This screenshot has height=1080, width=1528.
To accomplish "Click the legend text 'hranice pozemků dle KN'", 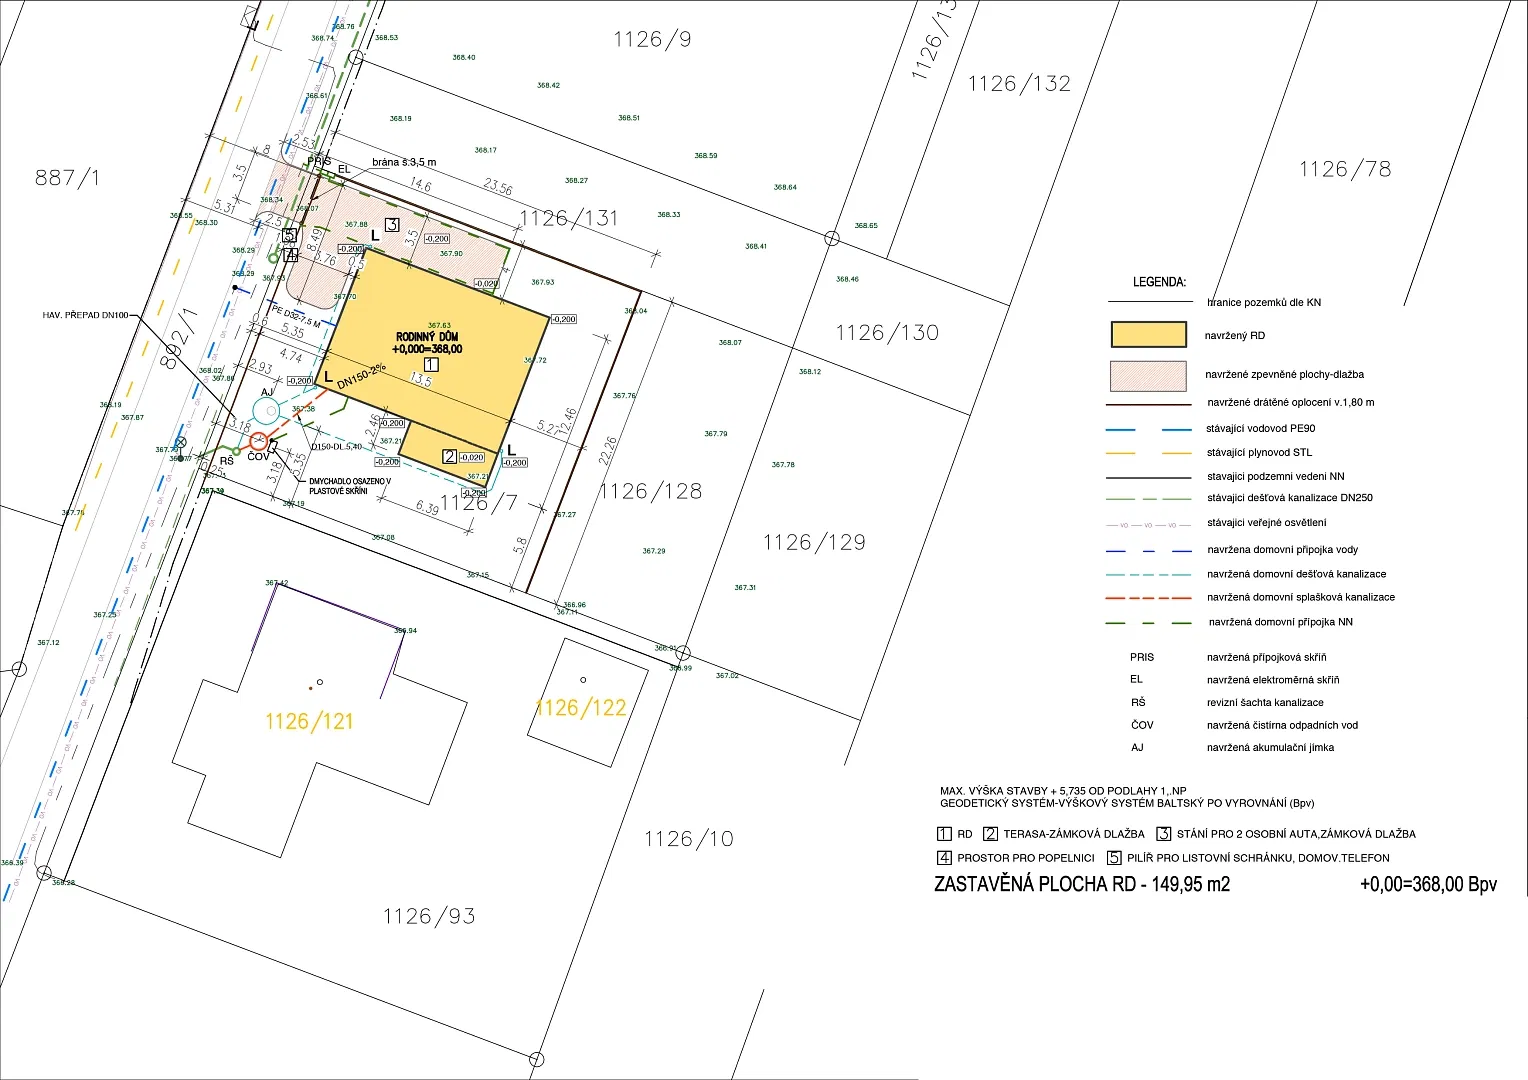I will point(1264,302).
